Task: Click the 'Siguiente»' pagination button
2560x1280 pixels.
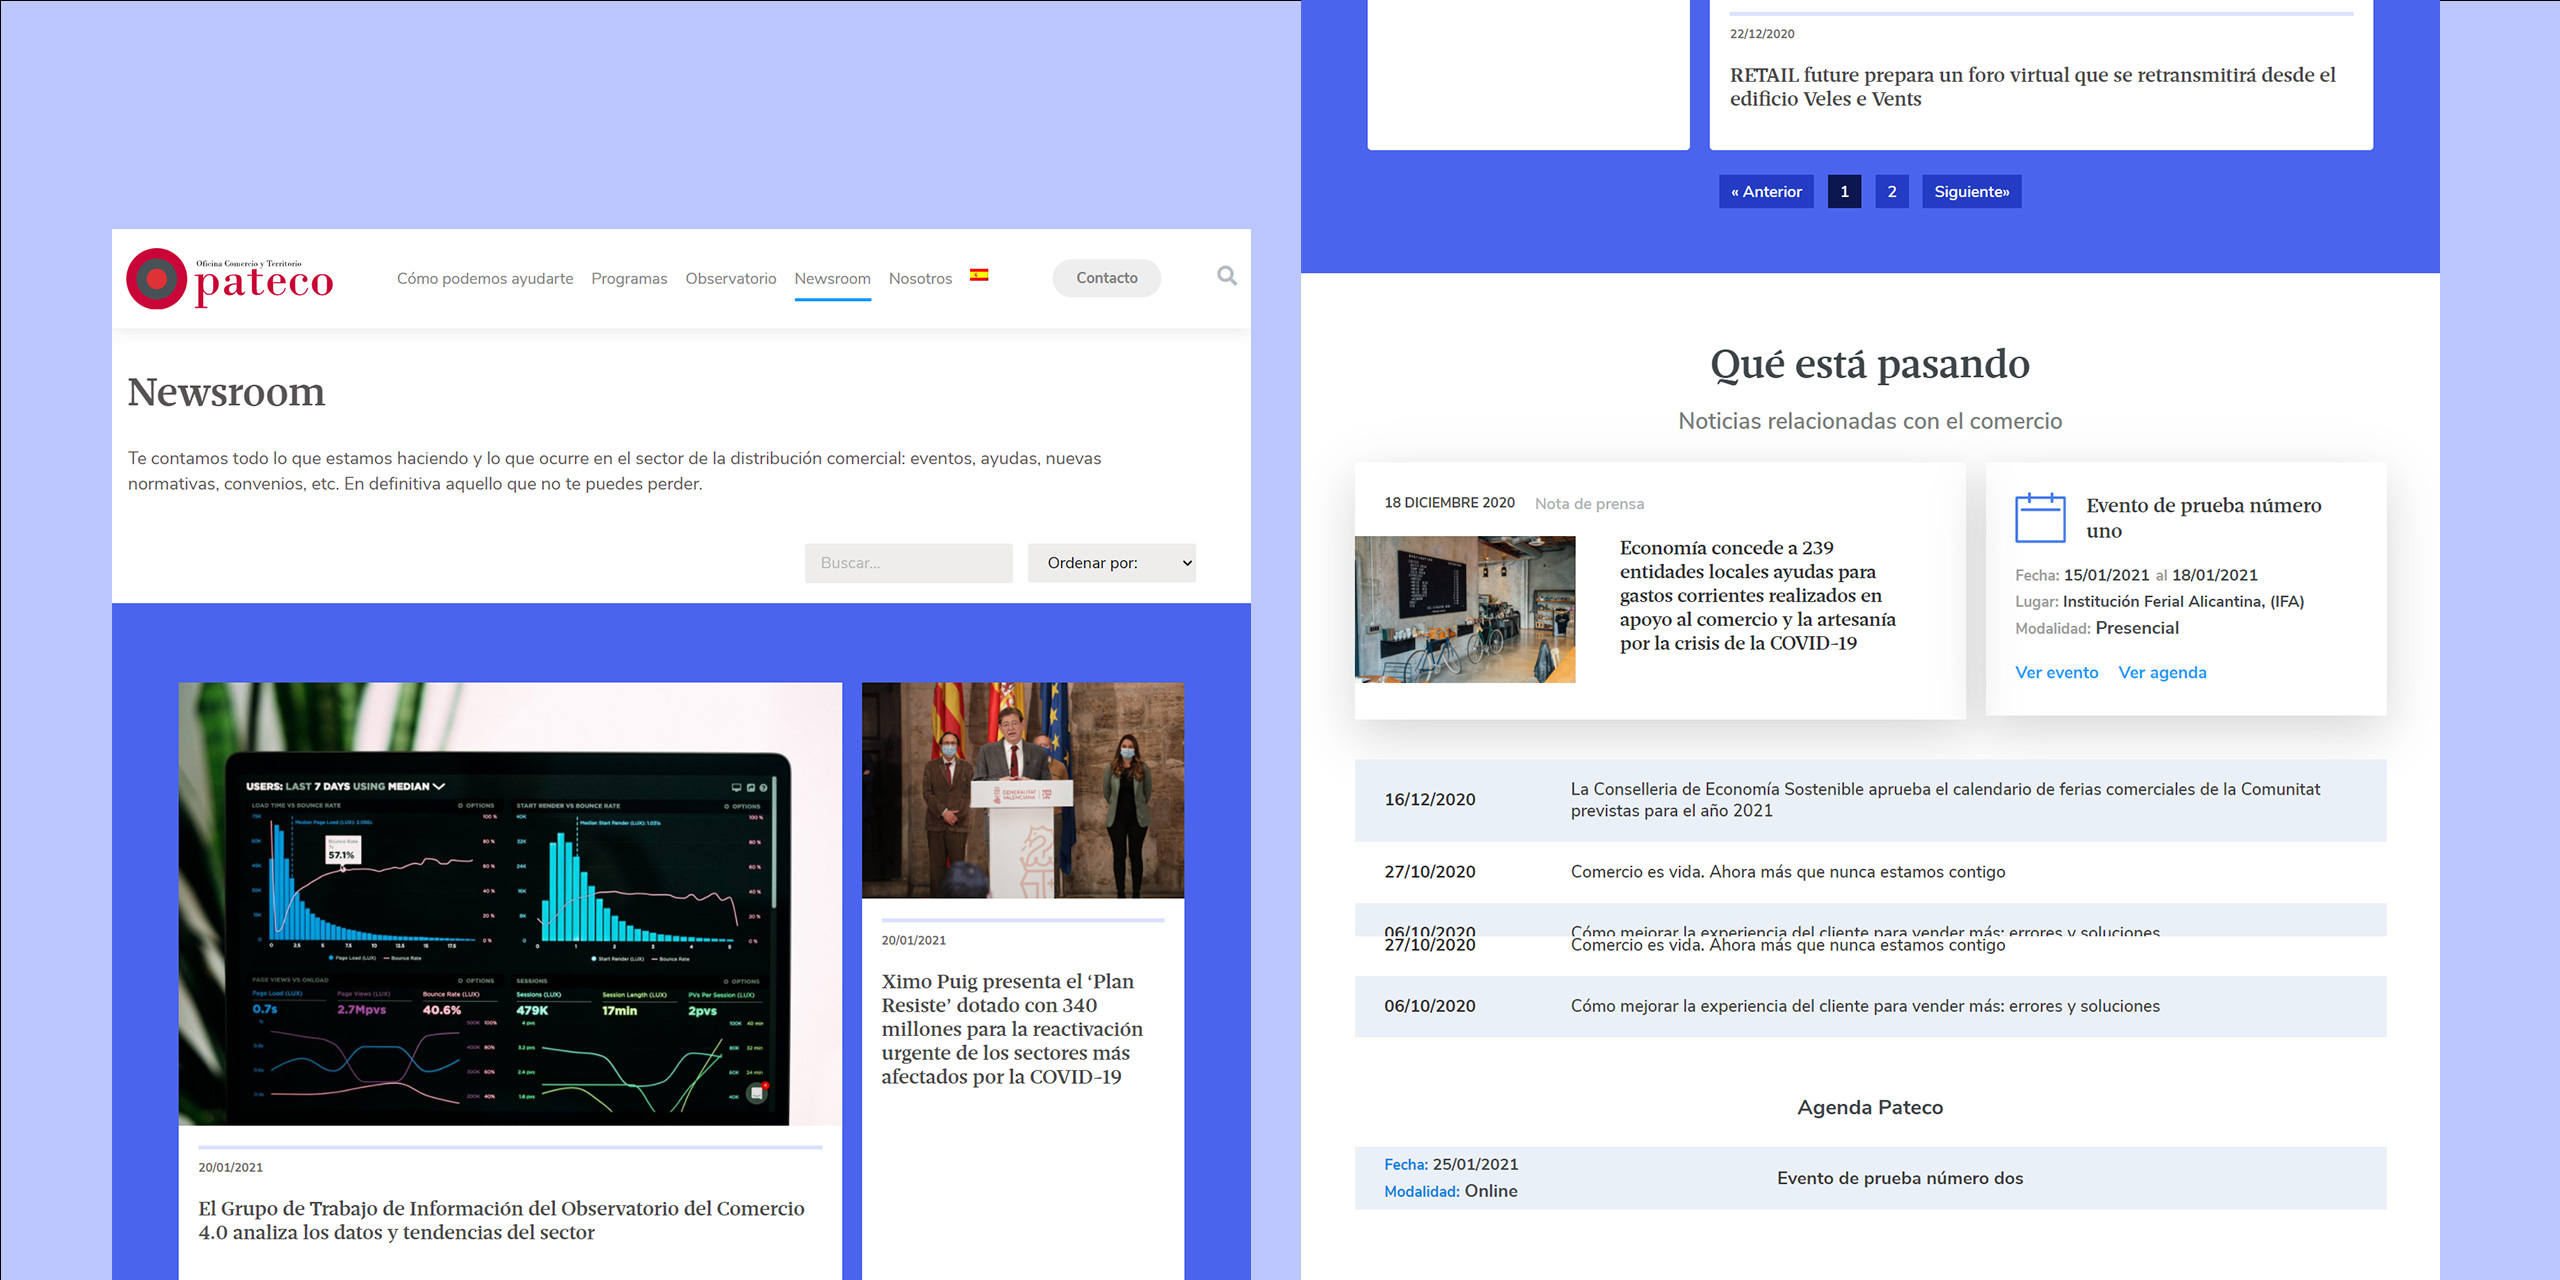Action: click(x=1971, y=191)
